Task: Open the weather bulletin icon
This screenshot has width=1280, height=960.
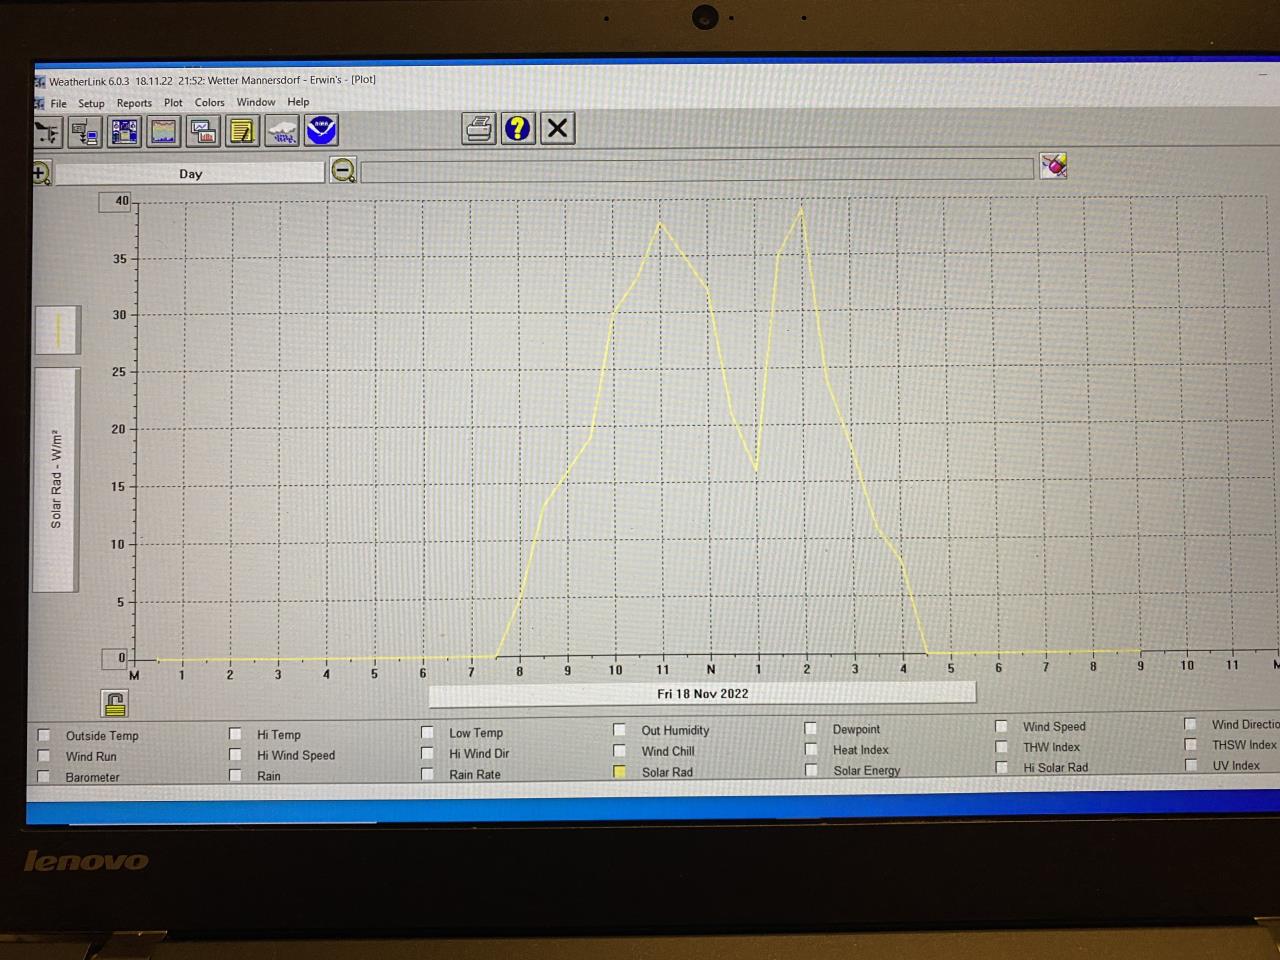Action: pos(124,132)
